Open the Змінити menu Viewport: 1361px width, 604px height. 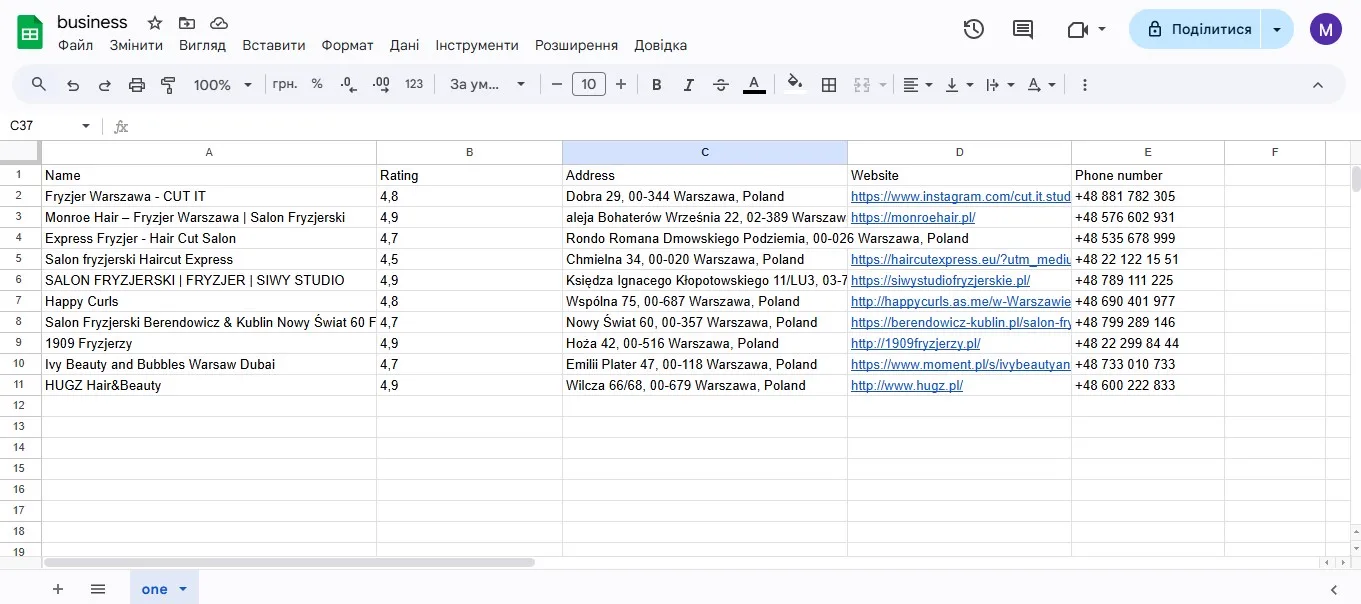coord(136,45)
